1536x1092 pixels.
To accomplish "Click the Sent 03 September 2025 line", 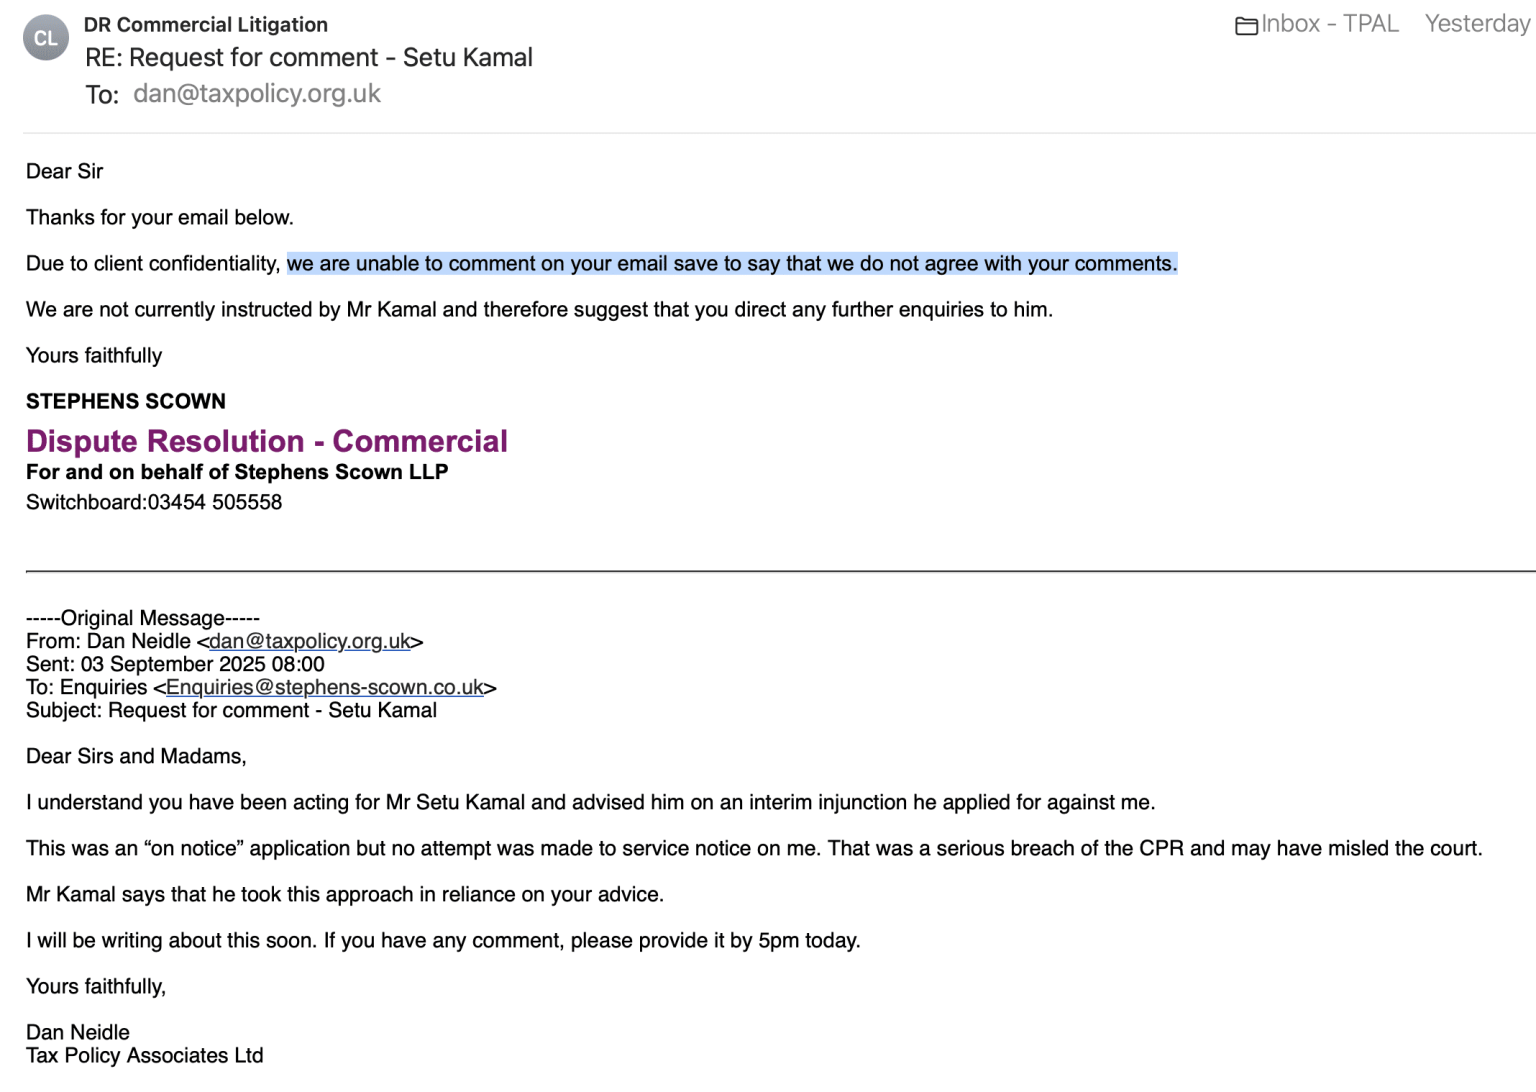I will coord(175,664).
